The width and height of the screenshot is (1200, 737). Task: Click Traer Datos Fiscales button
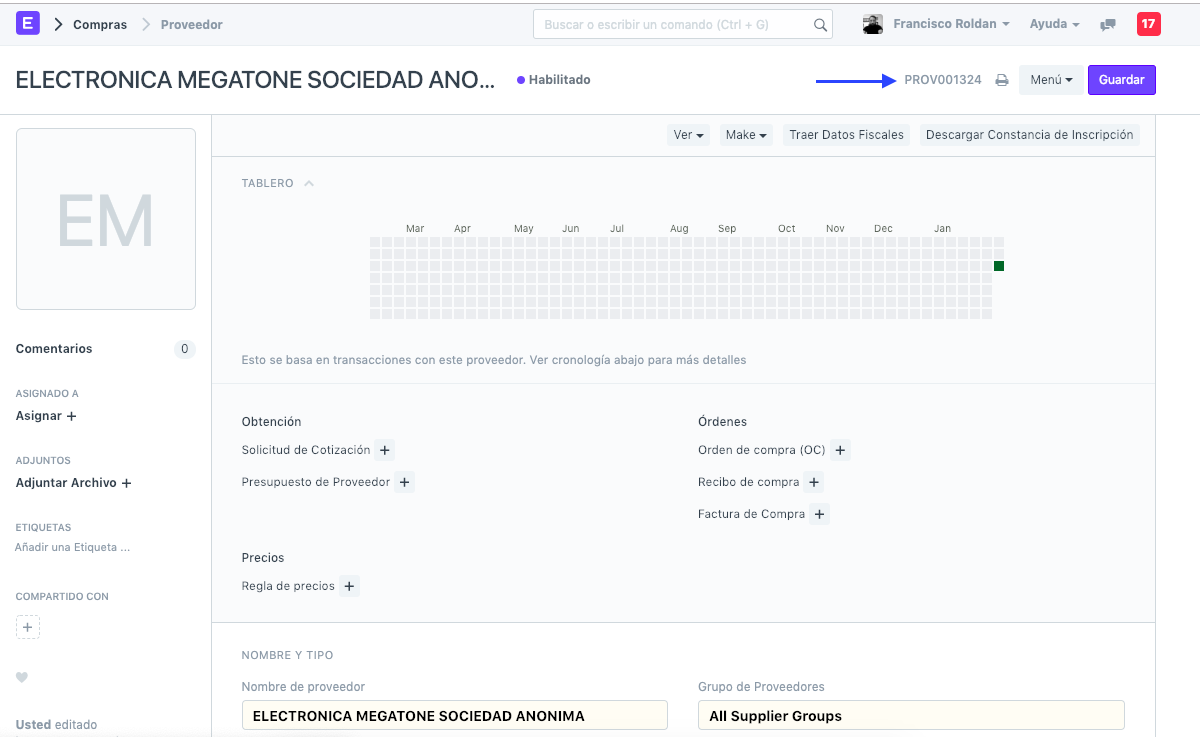click(x=846, y=135)
